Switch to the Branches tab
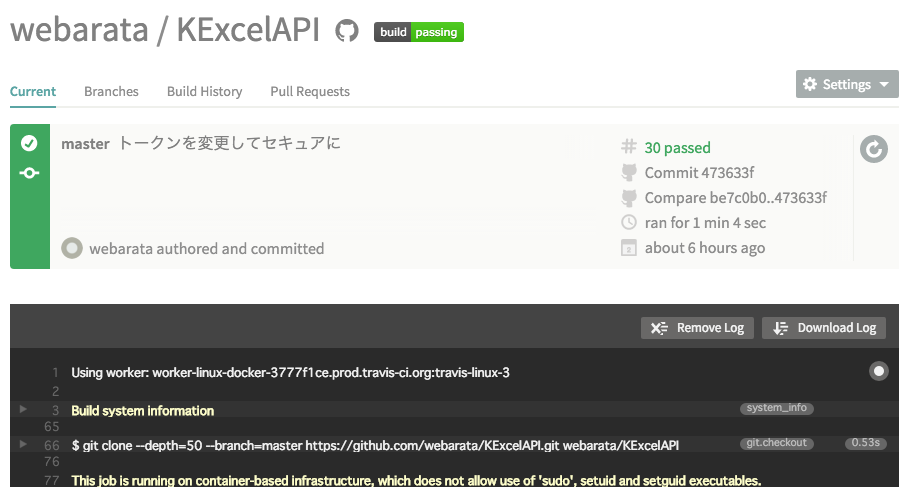Image resolution: width=908 pixels, height=487 pixels. 111,91
